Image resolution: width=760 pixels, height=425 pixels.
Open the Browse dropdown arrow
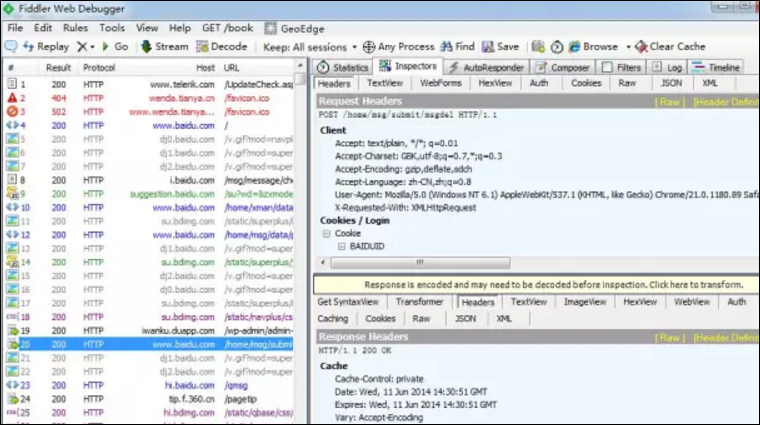[628, 47]
